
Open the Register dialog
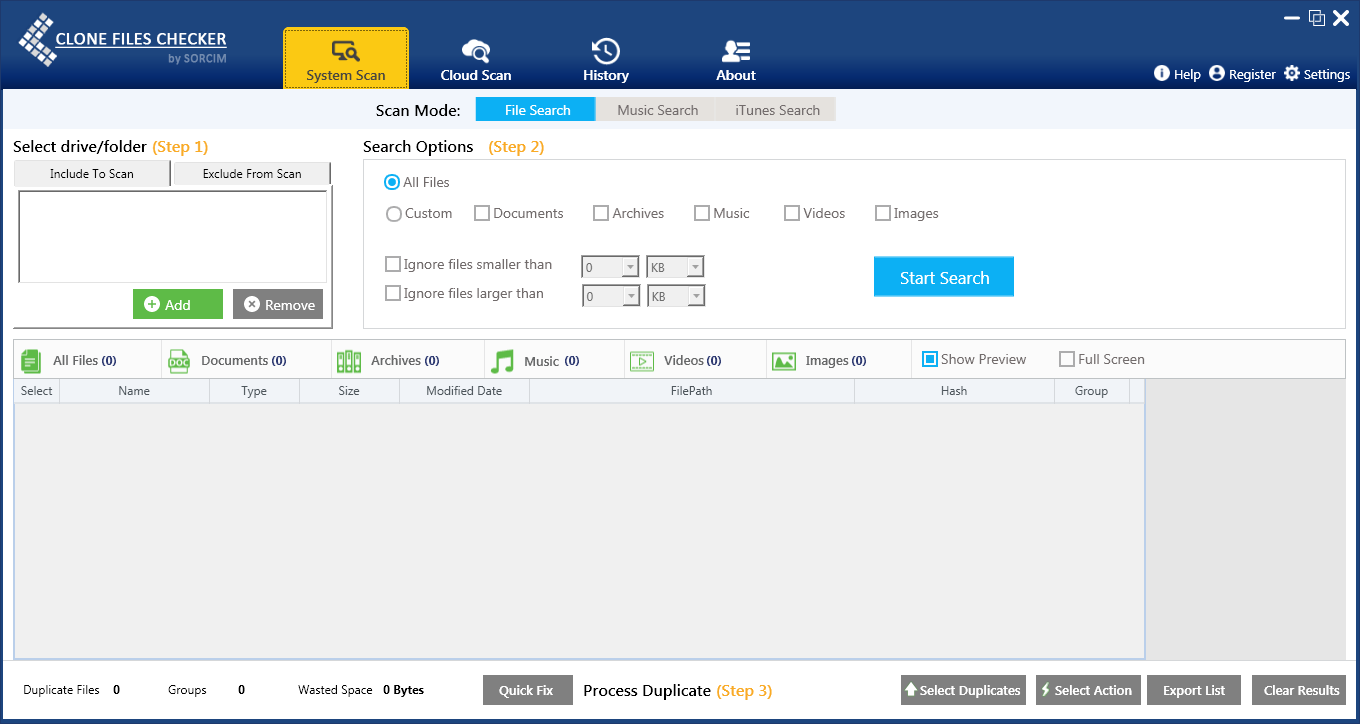tap(1242, 73)
